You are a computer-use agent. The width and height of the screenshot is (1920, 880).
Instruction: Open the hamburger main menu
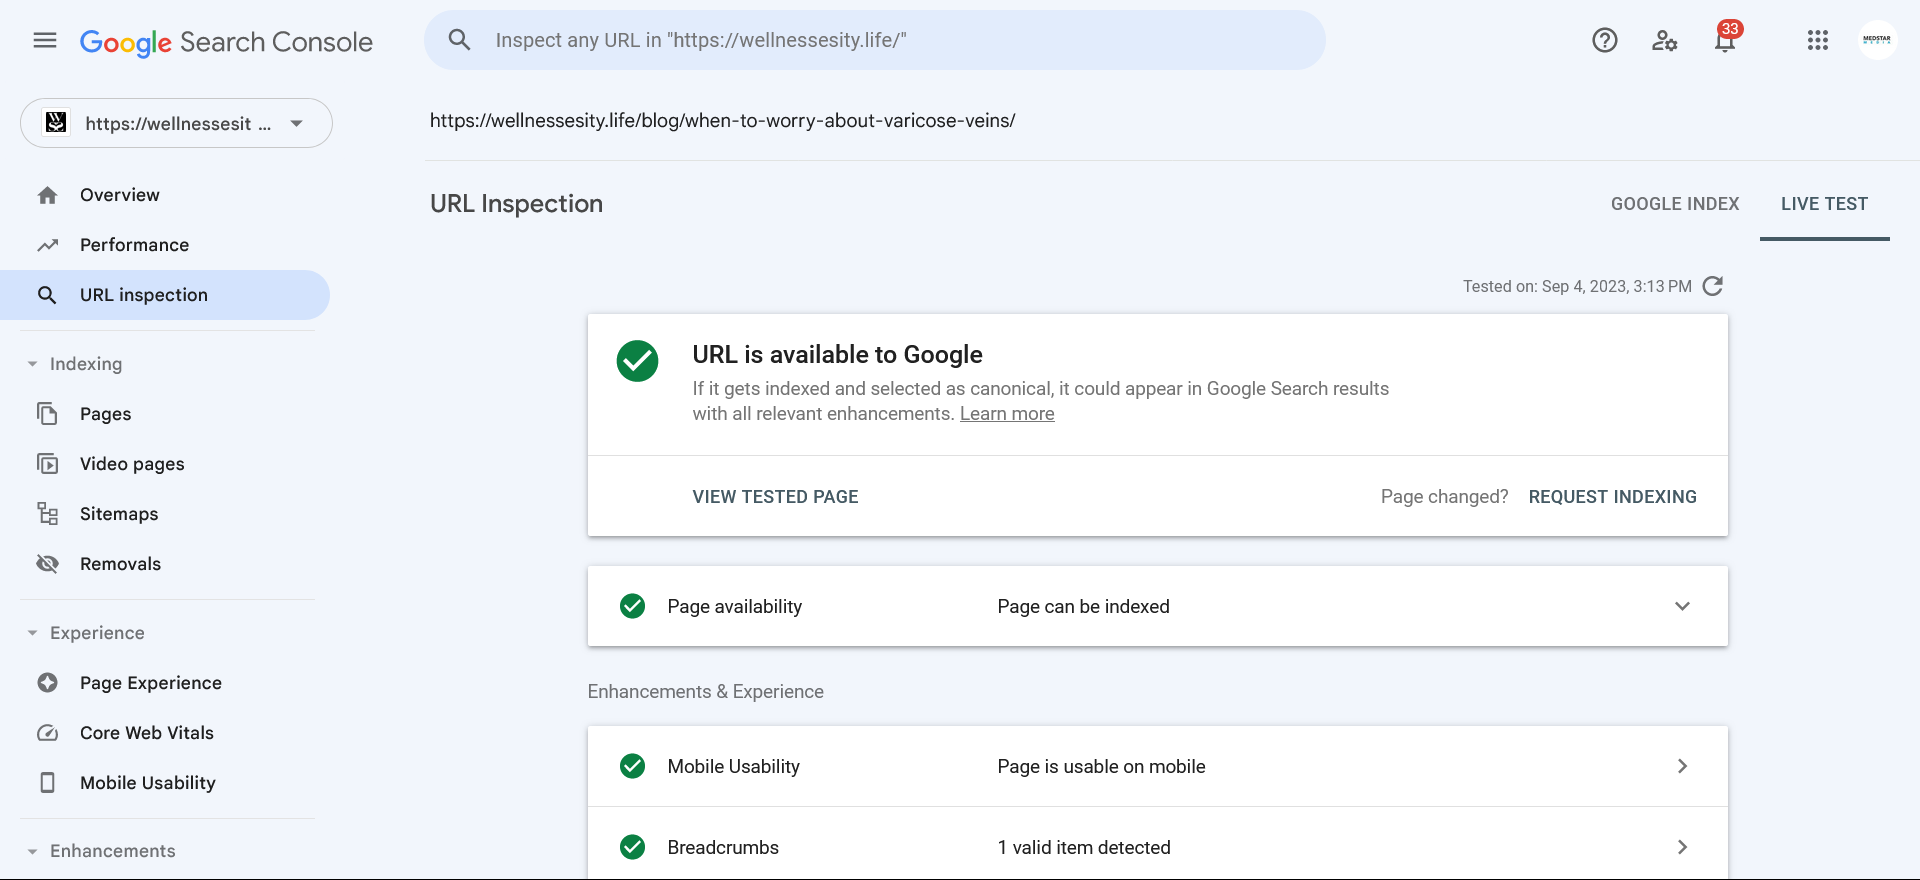pos(45,40)
